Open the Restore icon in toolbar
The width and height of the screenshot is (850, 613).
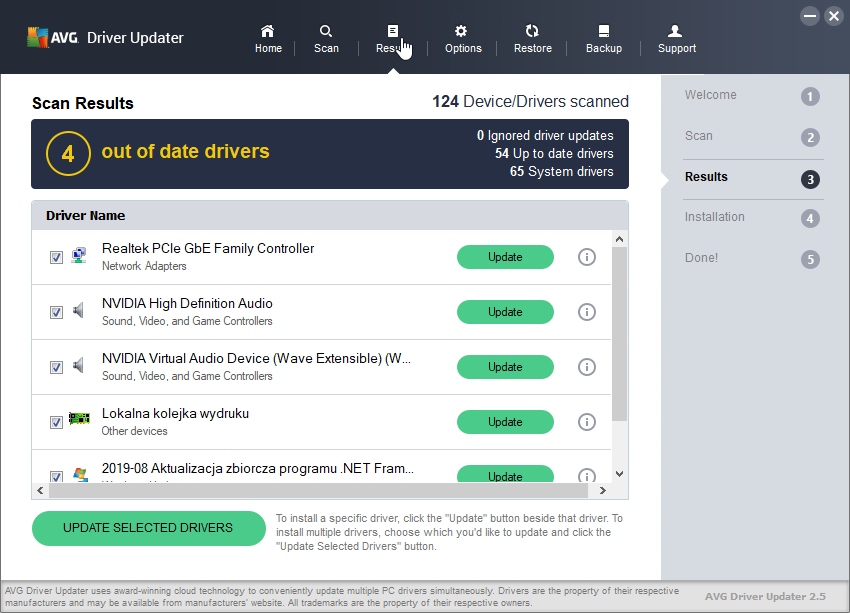coord(532,32)
